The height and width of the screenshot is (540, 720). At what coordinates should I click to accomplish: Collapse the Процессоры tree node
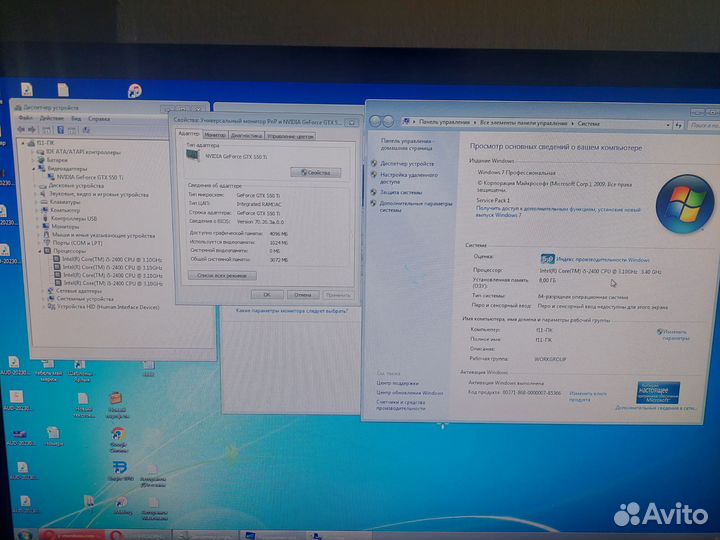click(x=40, y=251)
